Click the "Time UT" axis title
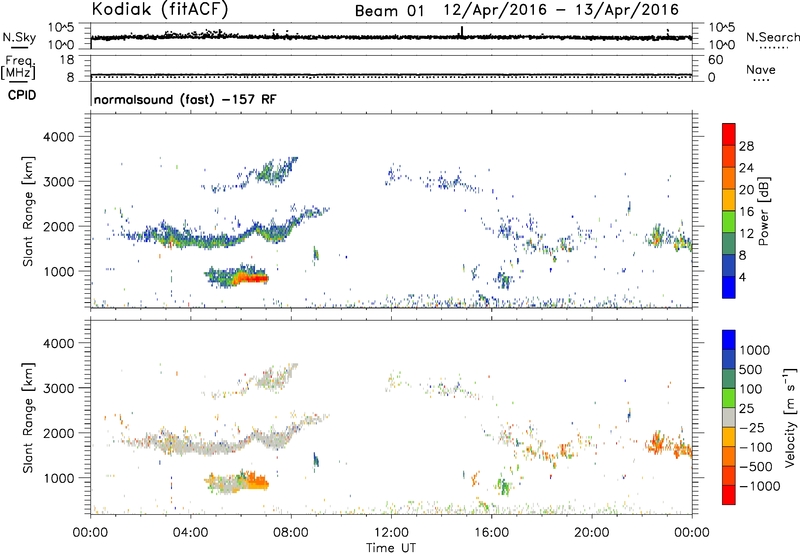Image resolution: width=800 pixels, height=554 pixels. click(x=391, y=547)
